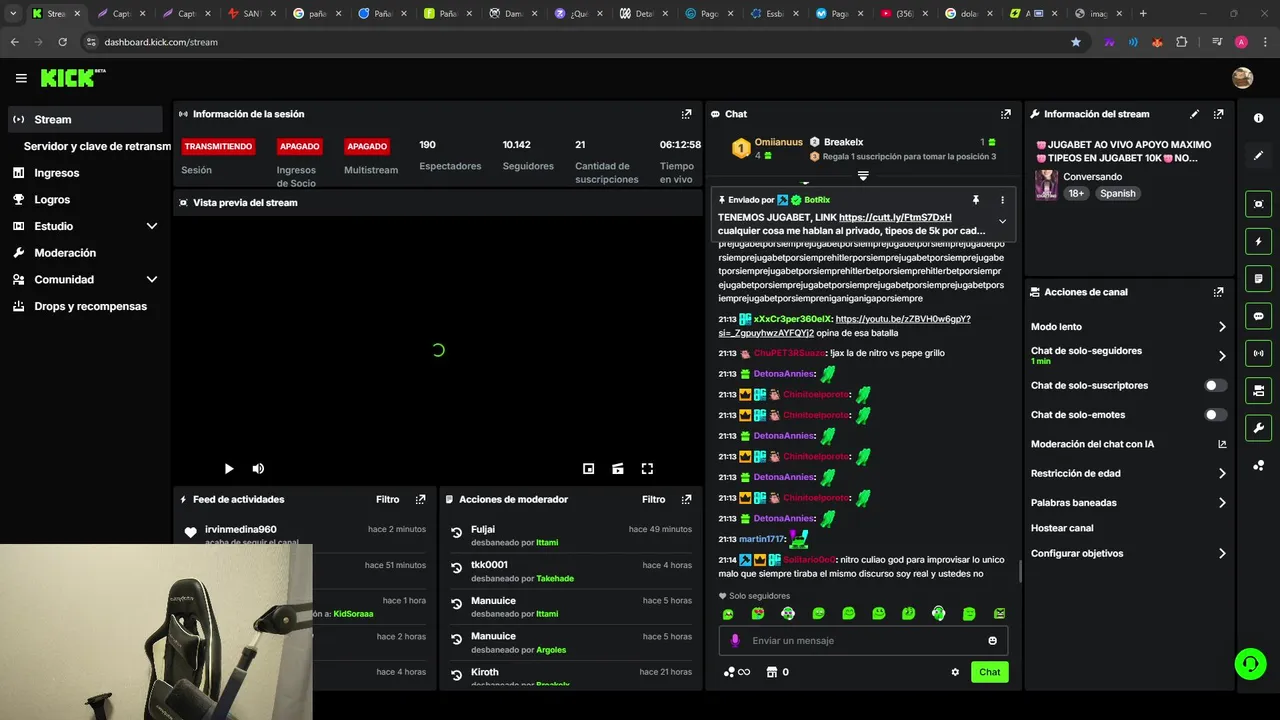Toggle wrench widget icon in right sidebar

coord(1258,428)
